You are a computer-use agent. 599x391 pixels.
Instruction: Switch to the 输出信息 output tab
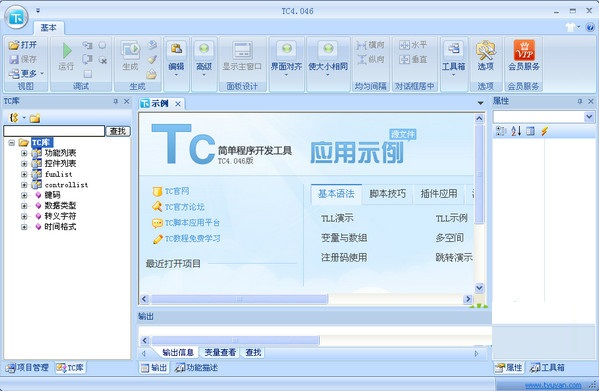(x=178, y=352)
